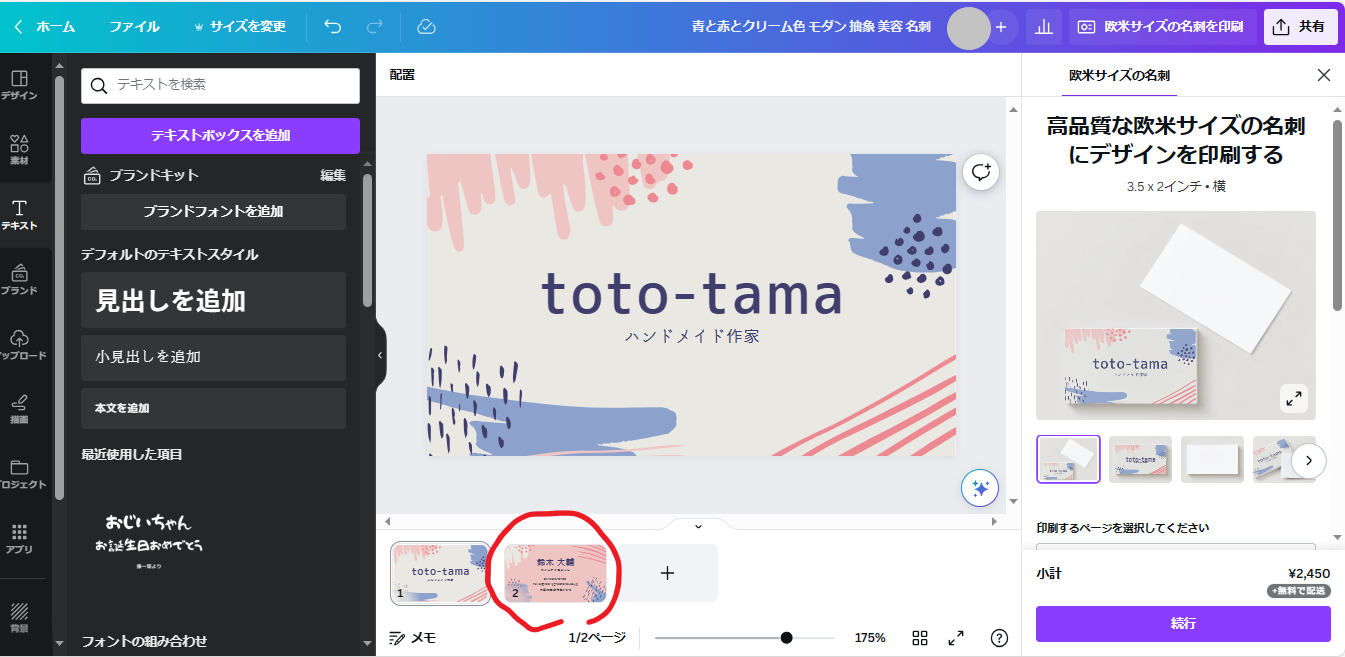Open grid view of pages
Viewport: 1345px width, 657px height.
pyautogui.click(x=920, y=638)
